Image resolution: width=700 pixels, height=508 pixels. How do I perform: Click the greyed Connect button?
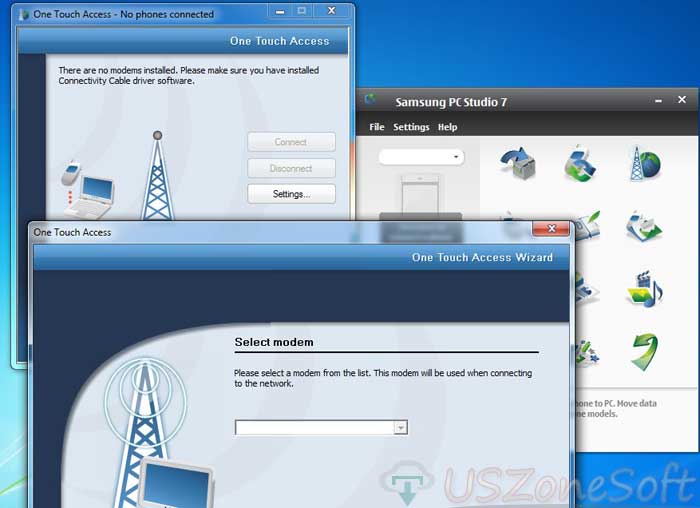[x=292, y=142]
